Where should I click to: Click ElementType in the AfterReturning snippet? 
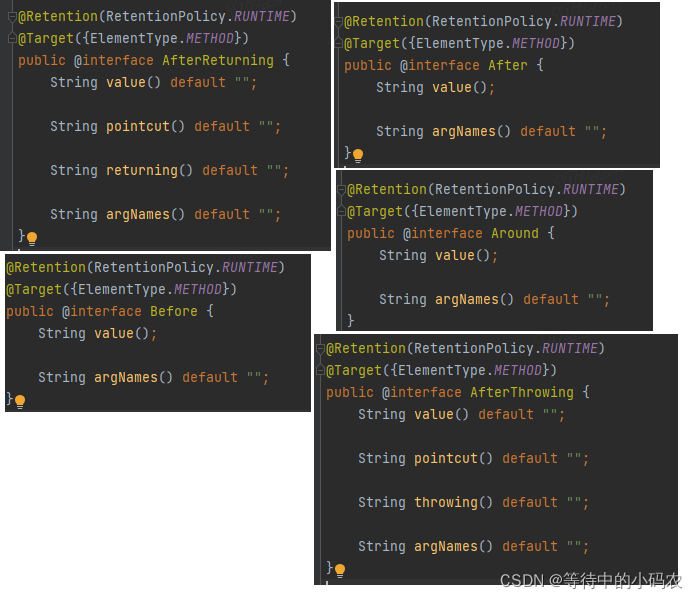point(134,39)
